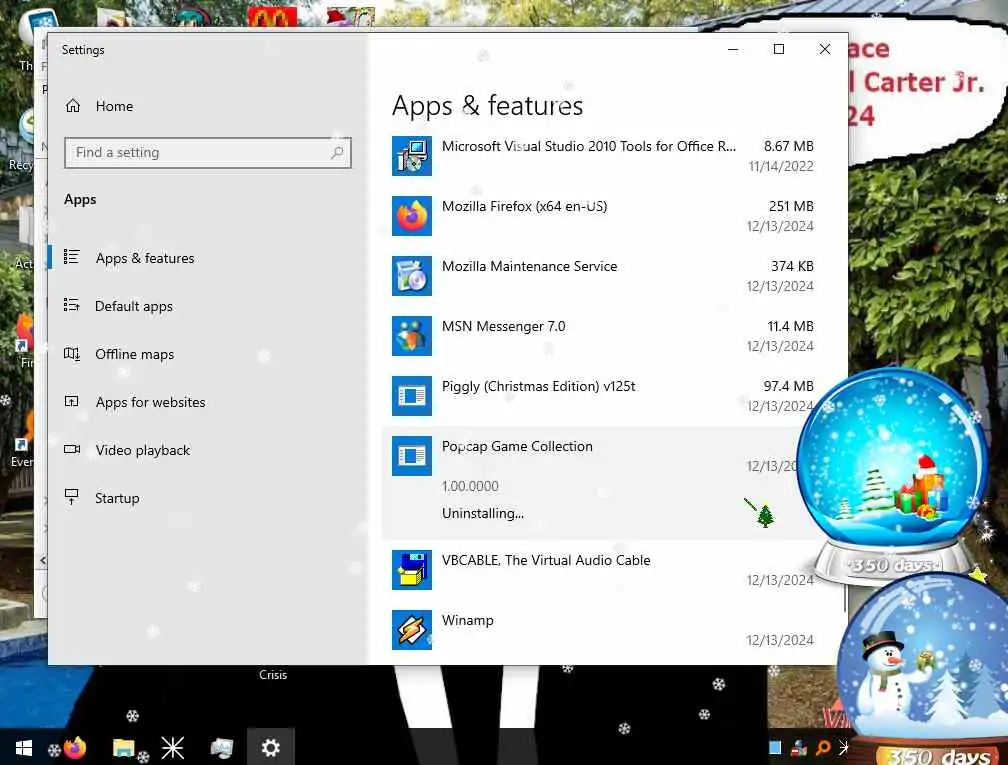Click the Uninstalling... status text
This screenshot has height=765, width=1008.
[482, 514]
